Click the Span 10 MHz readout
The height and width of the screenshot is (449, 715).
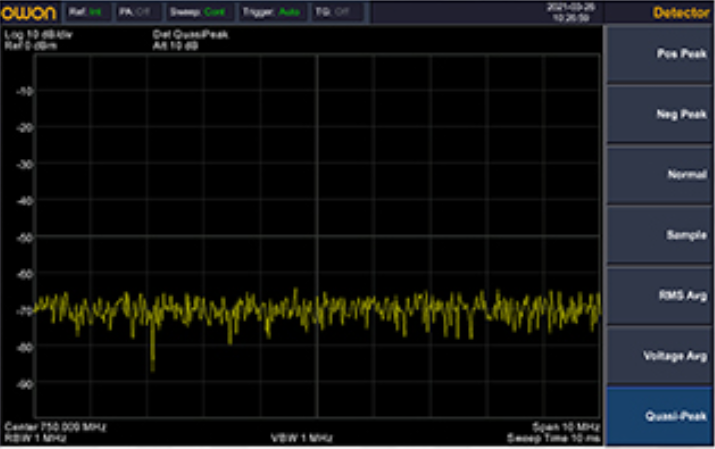565,427
